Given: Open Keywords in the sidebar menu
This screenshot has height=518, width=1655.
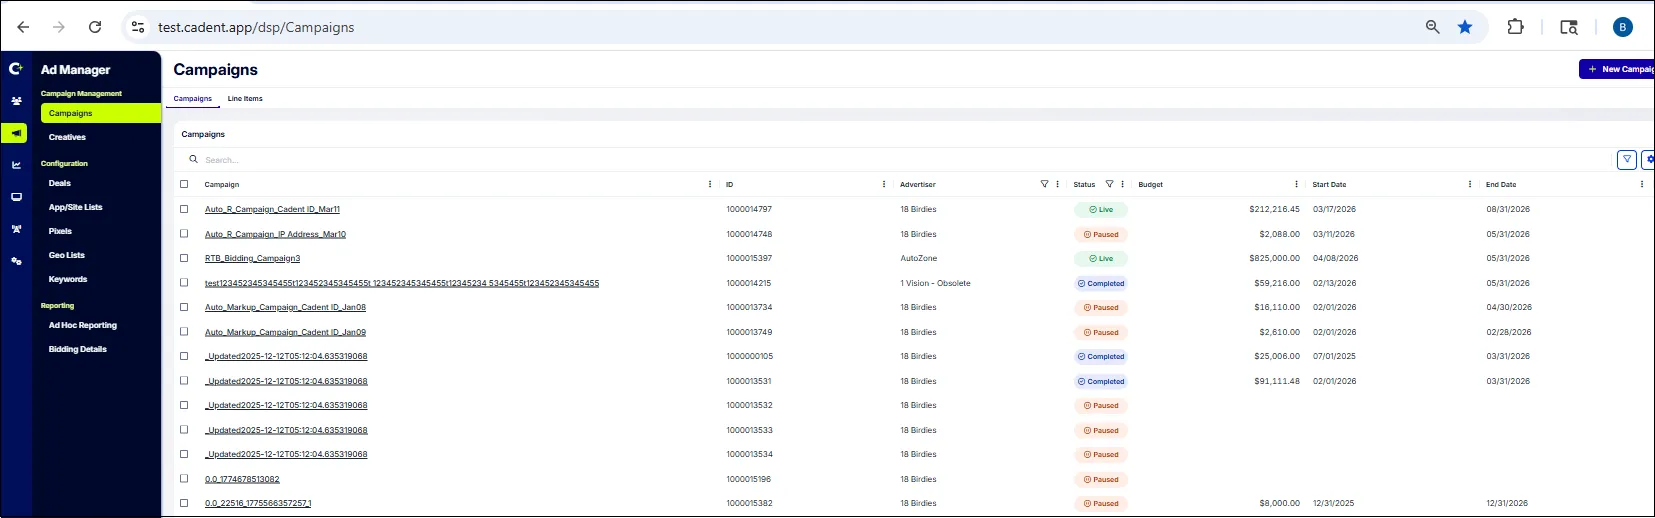Looking at the screenshot, I should coord(68,279).
